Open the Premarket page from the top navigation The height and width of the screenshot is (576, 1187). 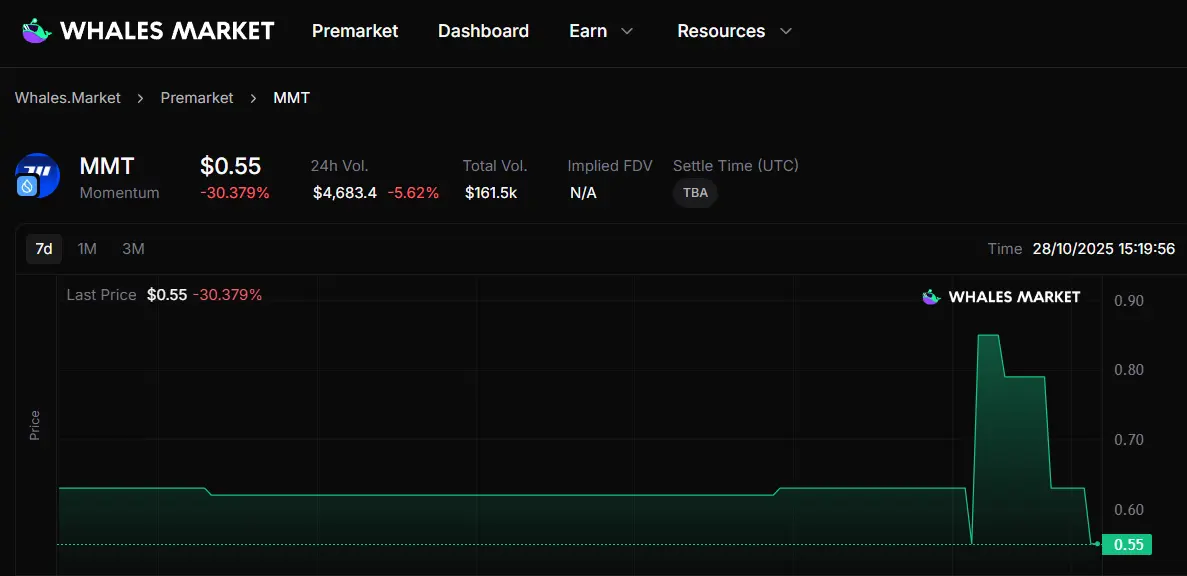(355, 31)
